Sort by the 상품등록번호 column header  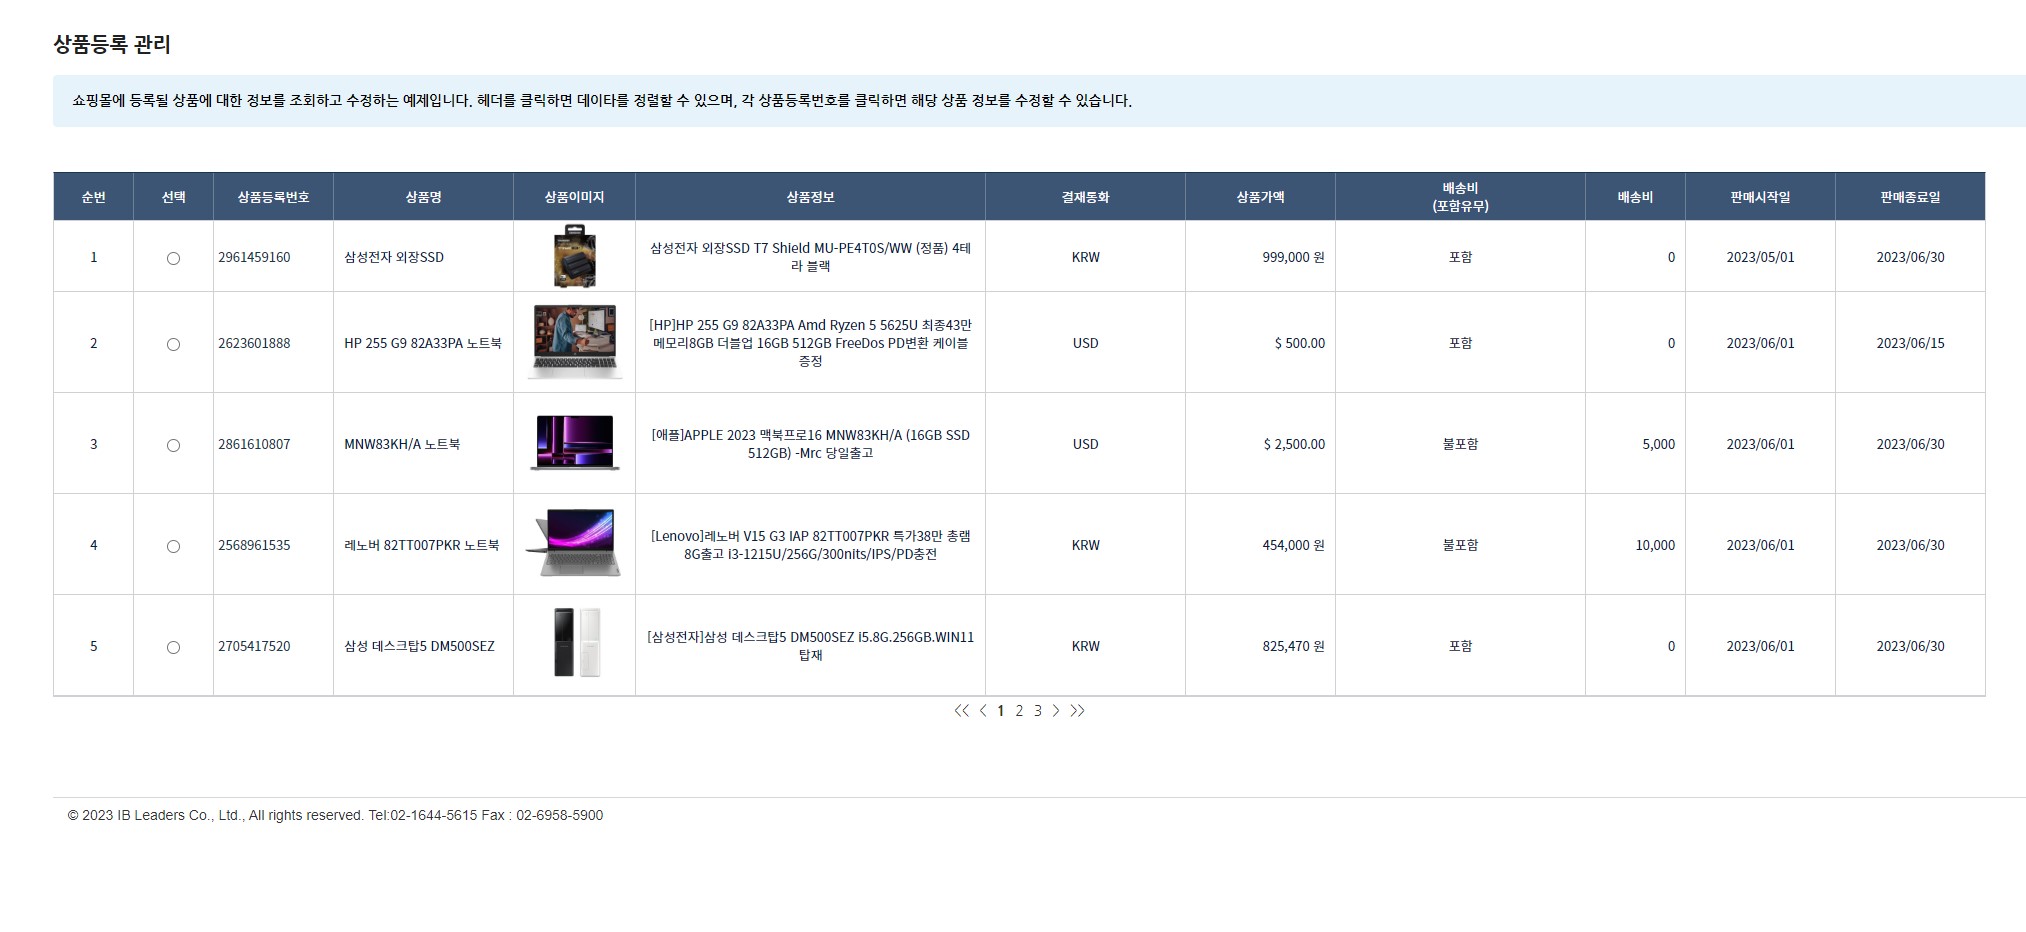click(x=273, y=197)
